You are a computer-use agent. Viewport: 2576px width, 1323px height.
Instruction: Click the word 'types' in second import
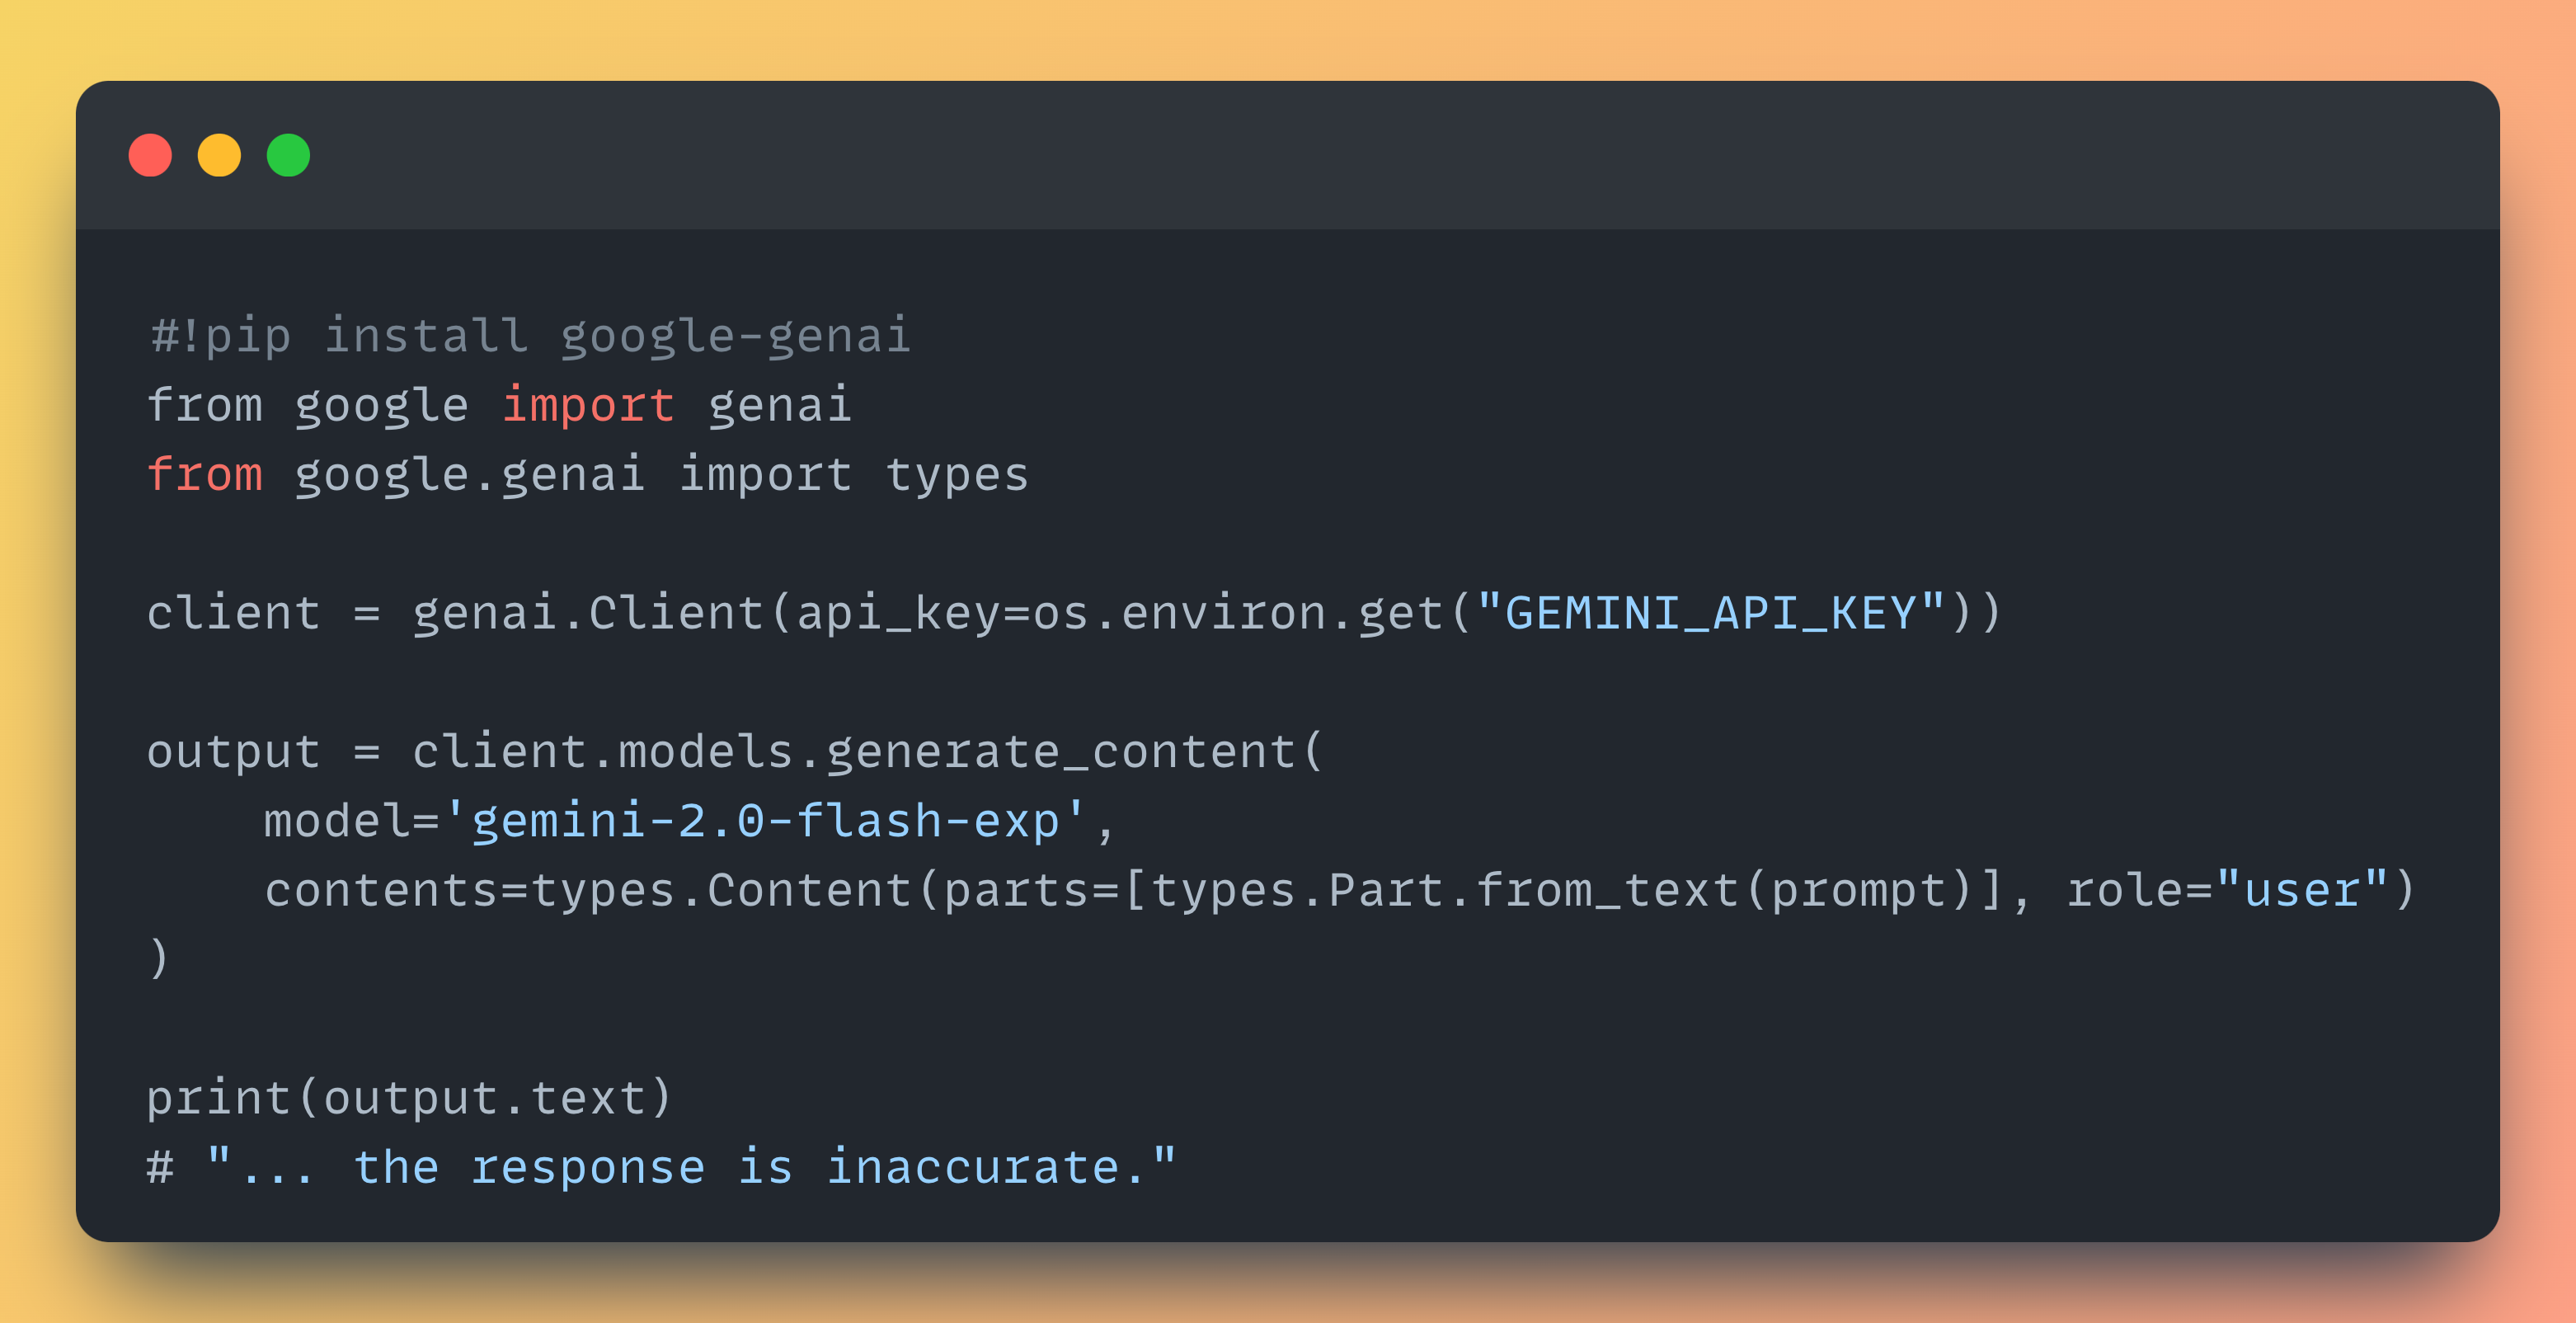point(956,474)
